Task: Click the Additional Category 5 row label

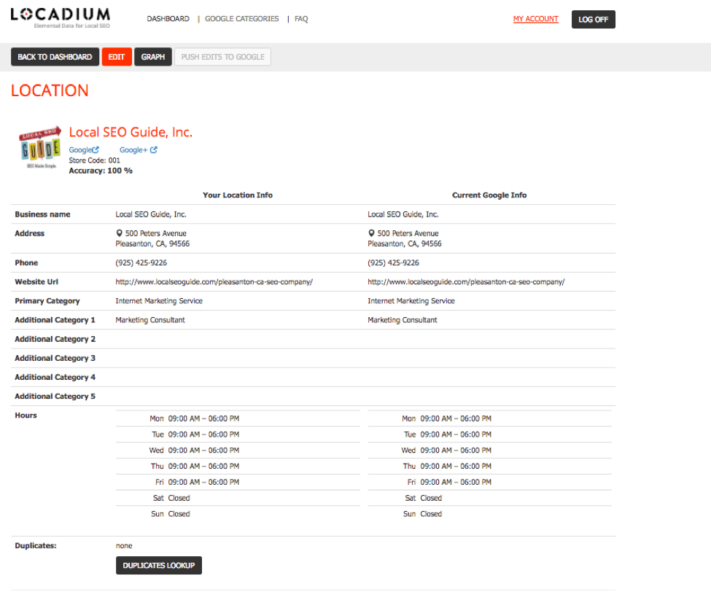Action: pyautogui.click(x=55, y=396)
